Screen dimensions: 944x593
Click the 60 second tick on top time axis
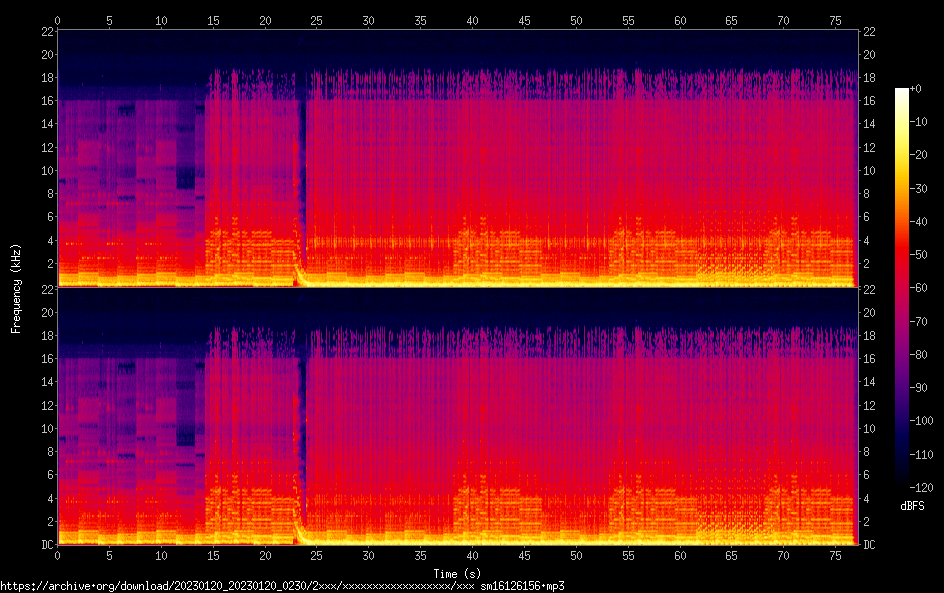click(680, 20)
